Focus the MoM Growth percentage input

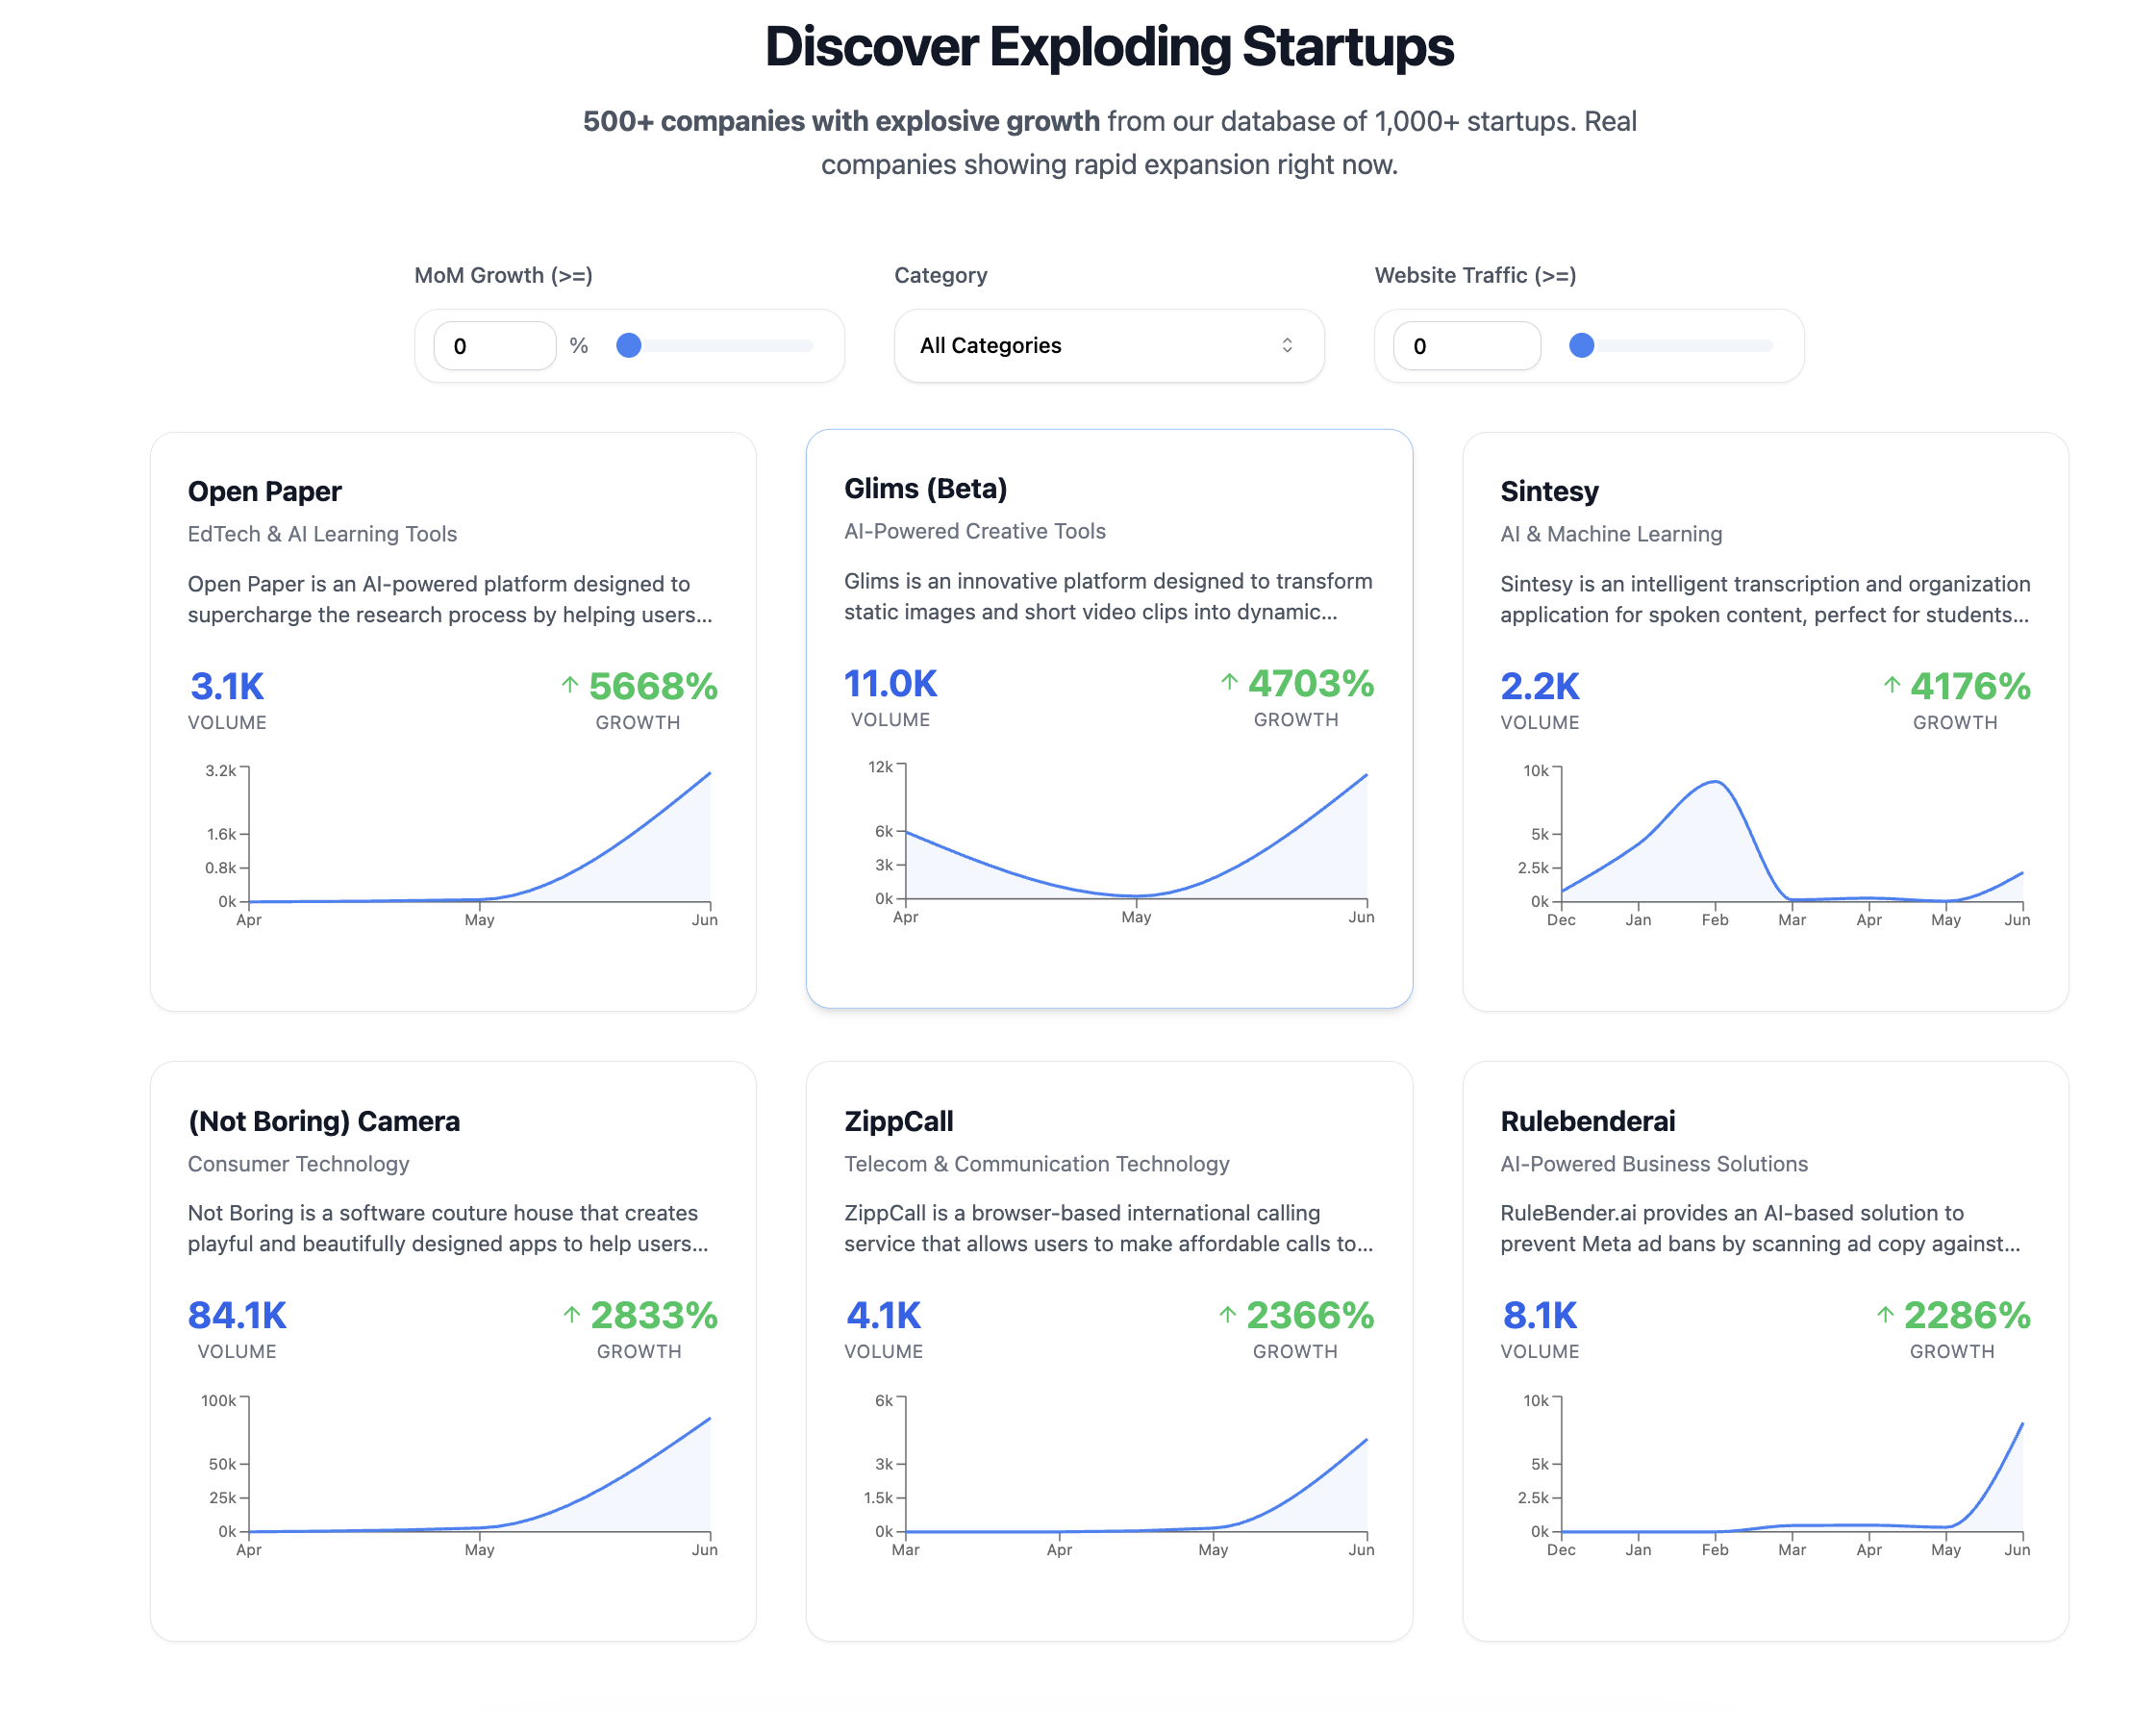coord(494,346)
